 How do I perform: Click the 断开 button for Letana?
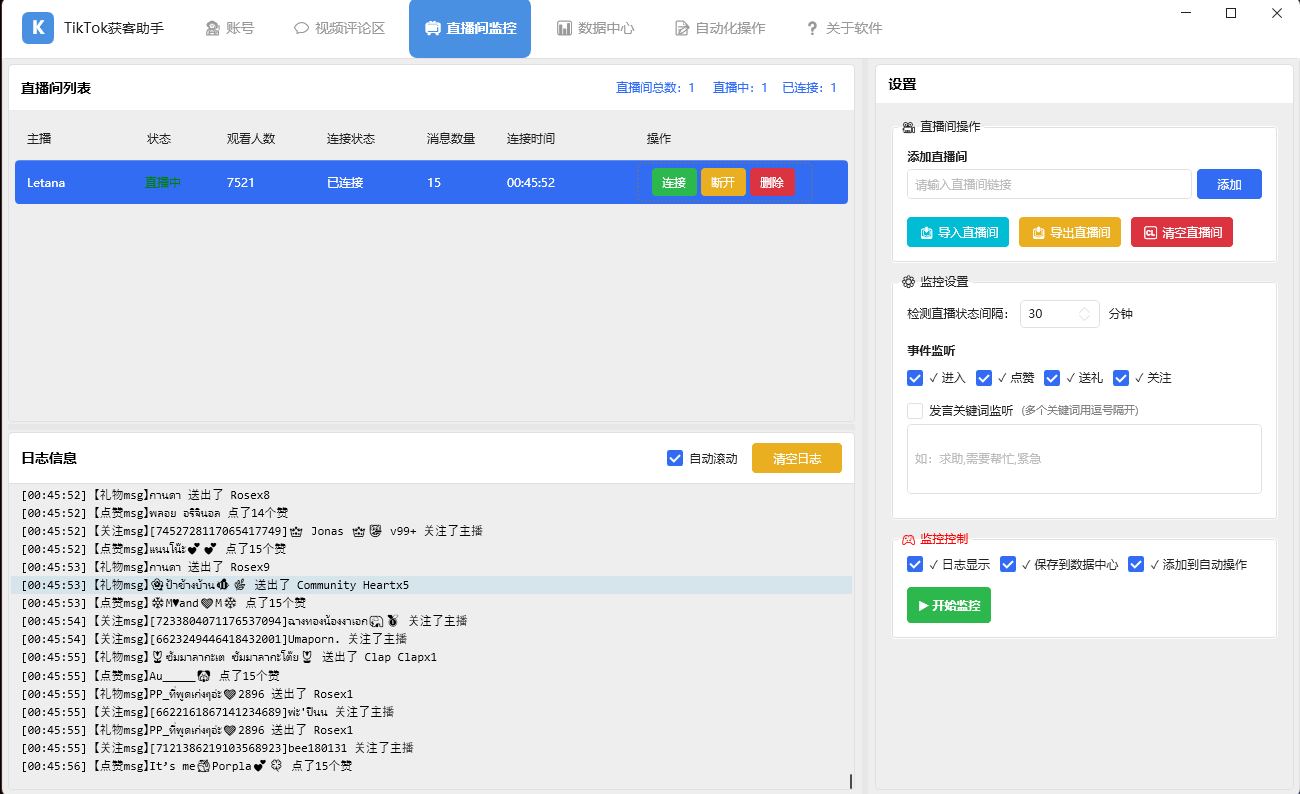723,182
